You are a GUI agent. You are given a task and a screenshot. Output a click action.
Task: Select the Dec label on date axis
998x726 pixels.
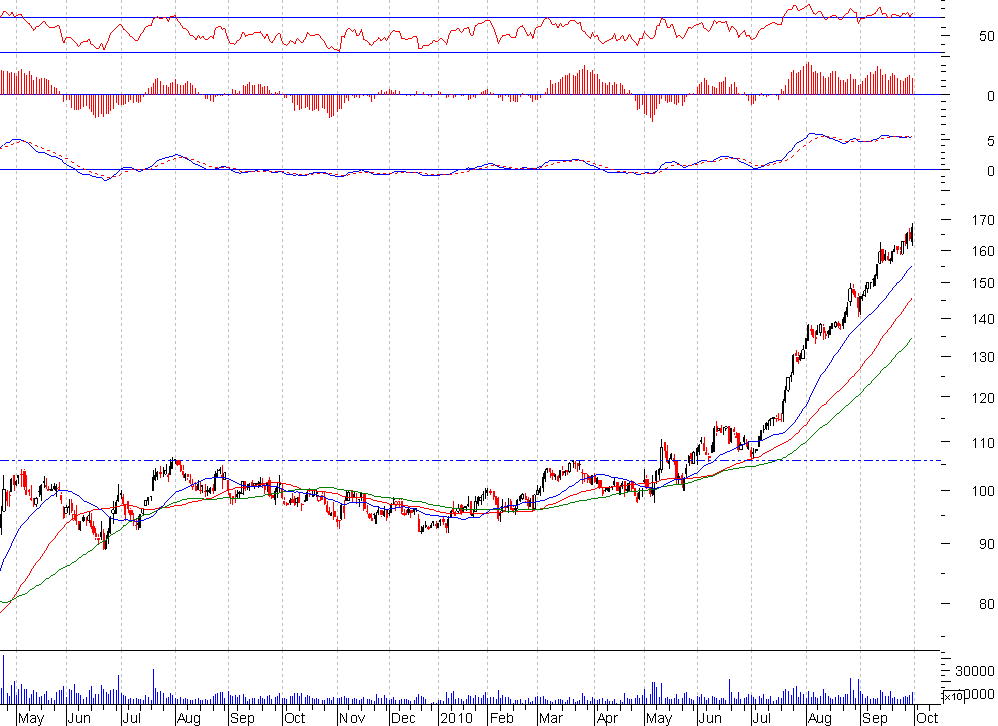[402, 718]
